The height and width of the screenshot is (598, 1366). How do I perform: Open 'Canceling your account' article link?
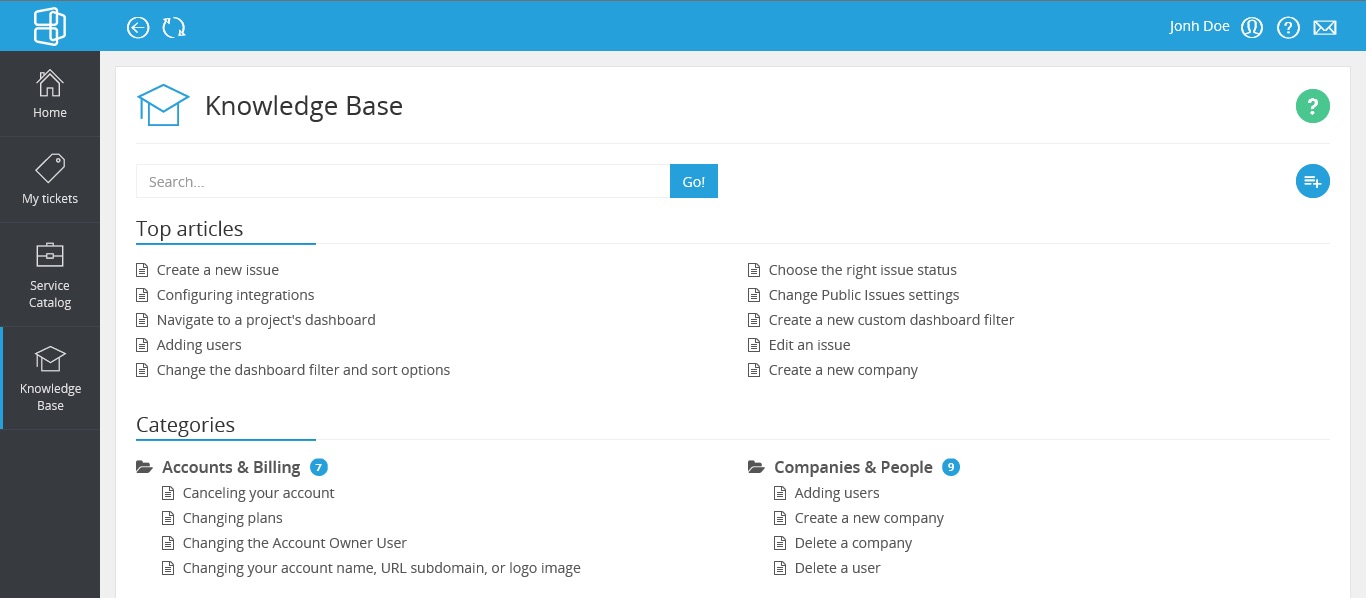tap(258, 493)
